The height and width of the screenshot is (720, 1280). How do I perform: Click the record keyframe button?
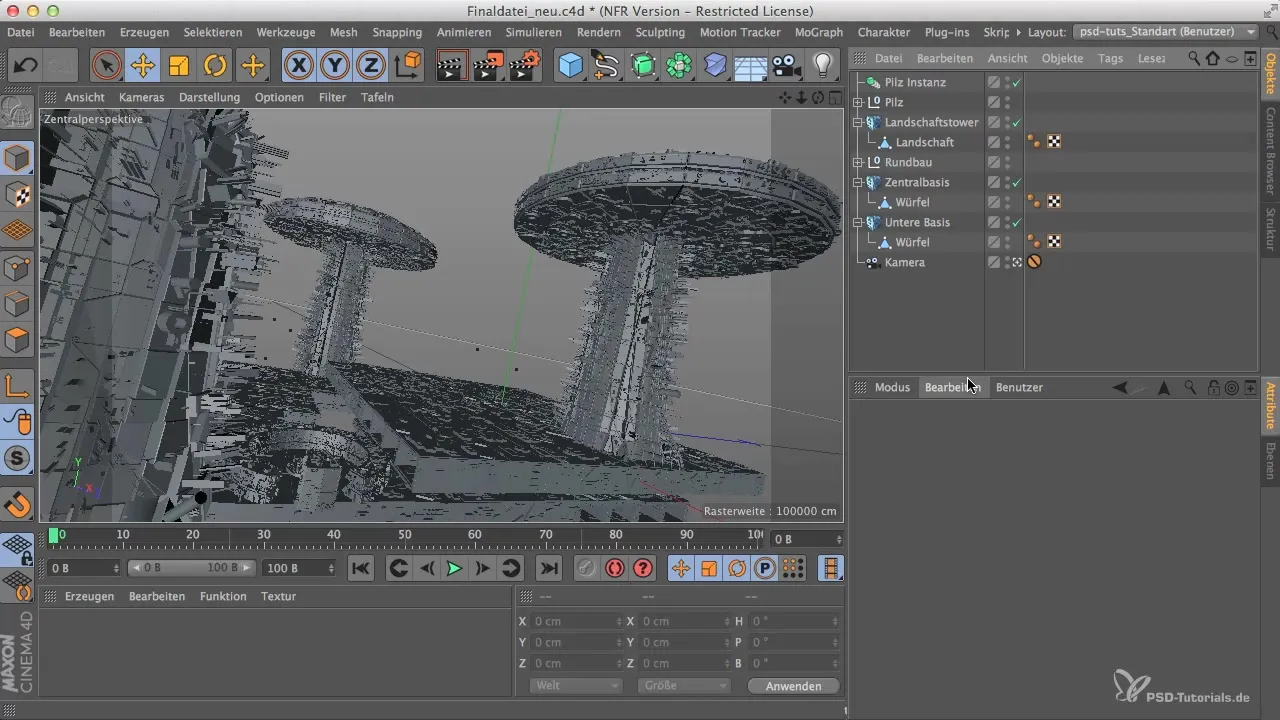586,568
